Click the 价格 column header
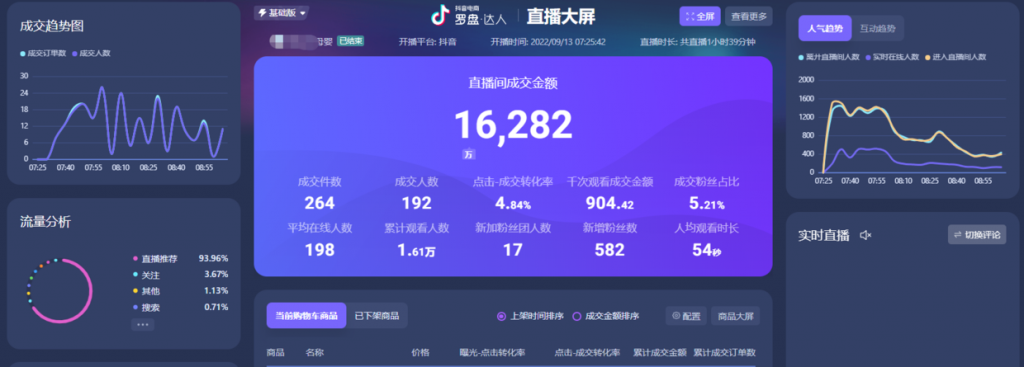The width and height of the screenshot is (1024, 367). (420, 353)
